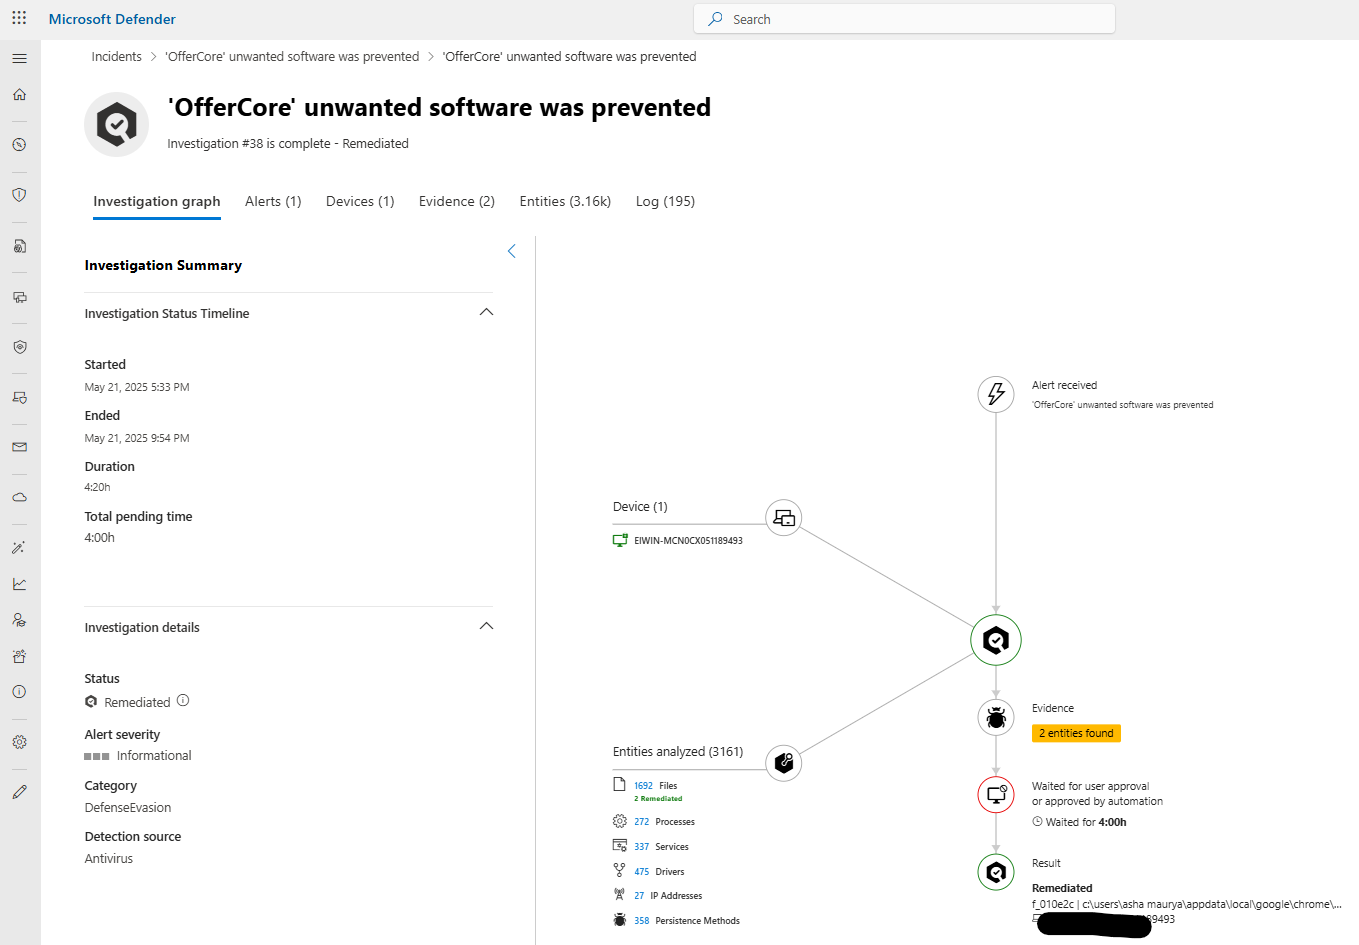
Task: Open the envelope sidebar icon
Action: (x=19, y=447)
